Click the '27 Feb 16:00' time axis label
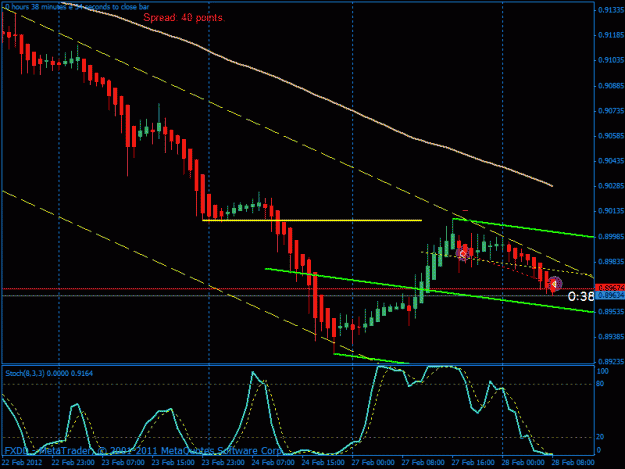Screen dimensions: 625x469 [x=473, y=462]
